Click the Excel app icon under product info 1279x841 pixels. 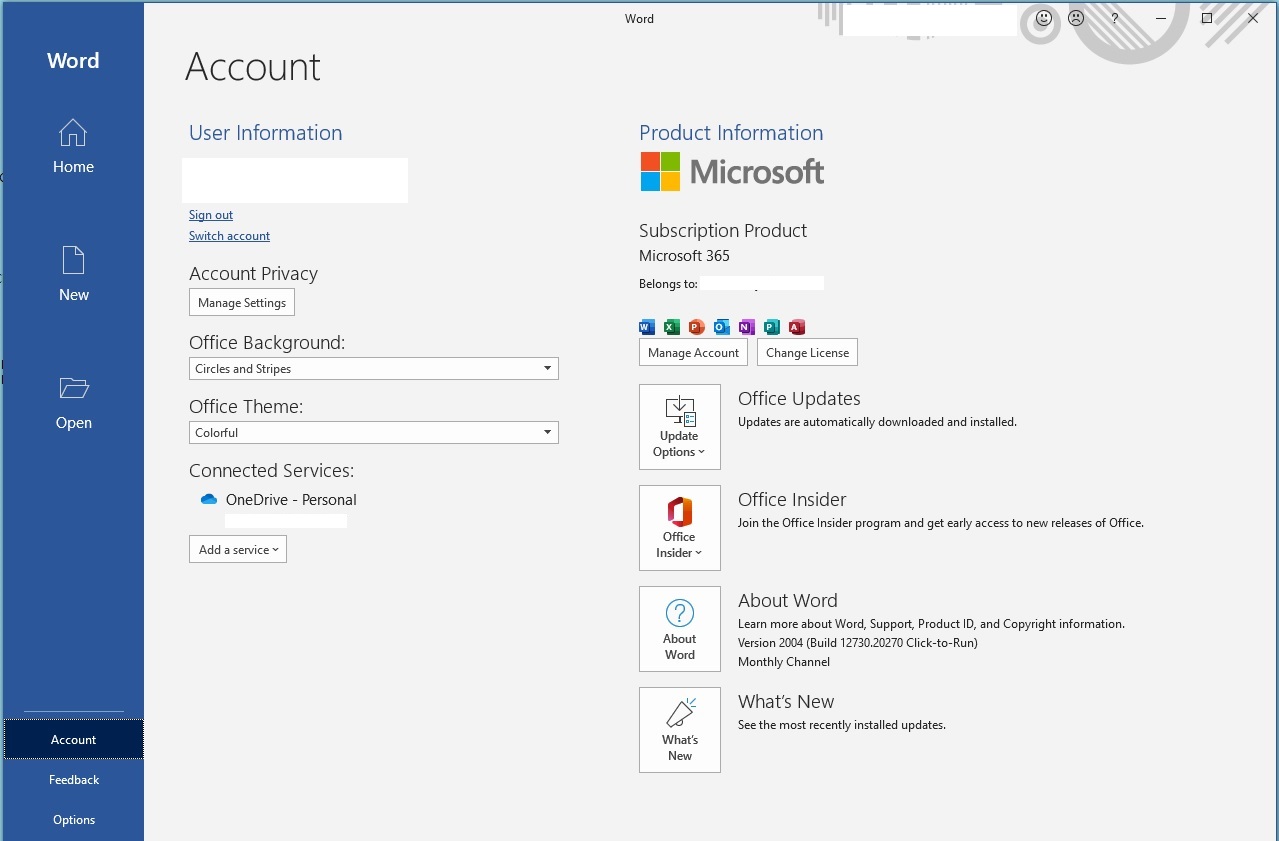pyautogui.click(x=672, y=327)
